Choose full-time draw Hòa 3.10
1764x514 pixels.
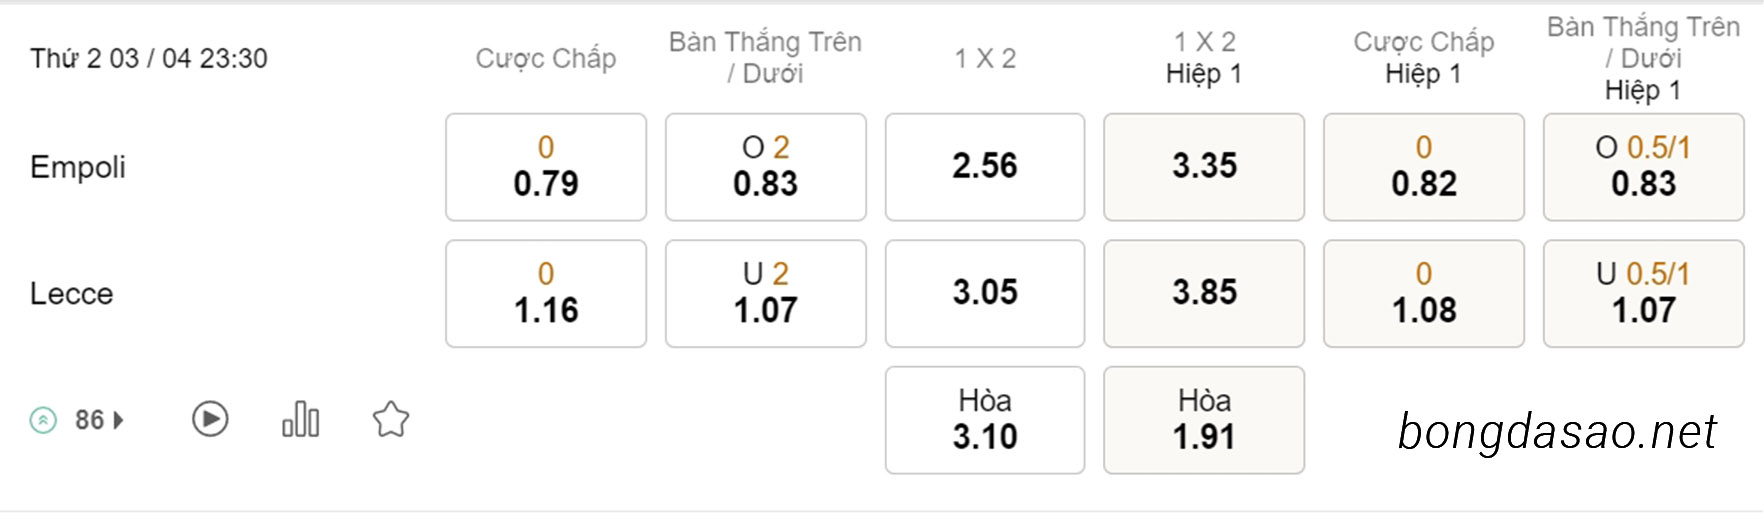985,420
